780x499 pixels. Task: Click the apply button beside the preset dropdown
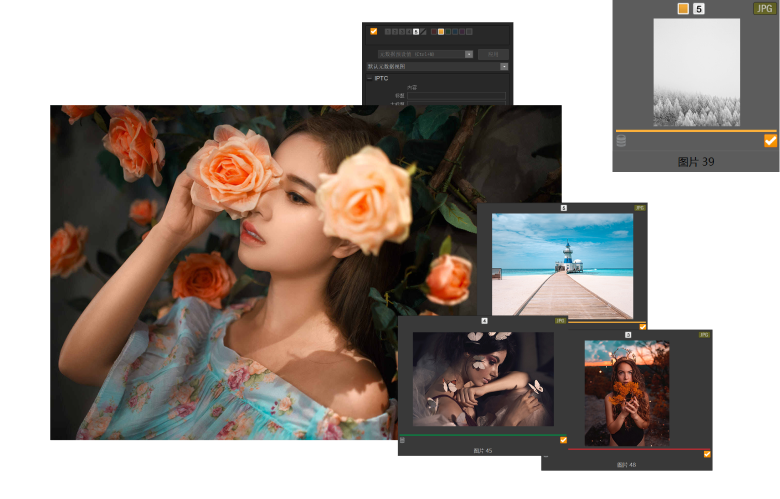click(x=492, y=54)
